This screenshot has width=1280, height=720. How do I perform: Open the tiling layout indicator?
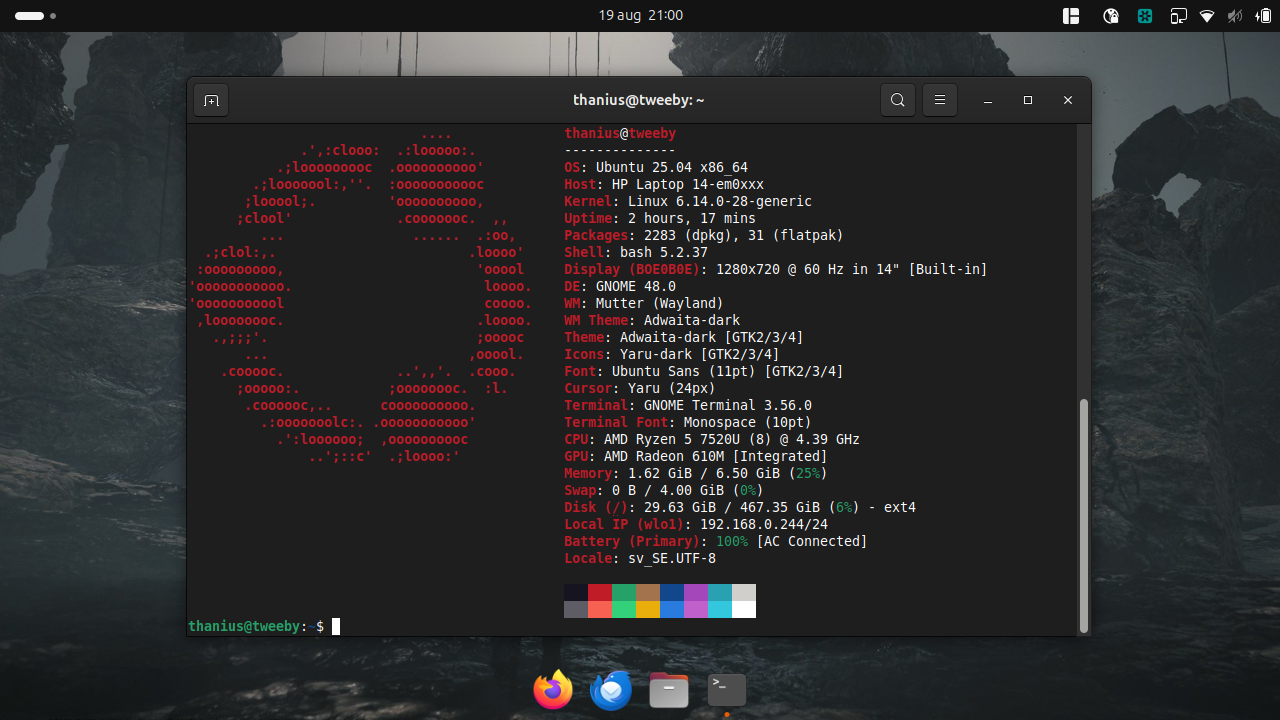pos(1071,16)
